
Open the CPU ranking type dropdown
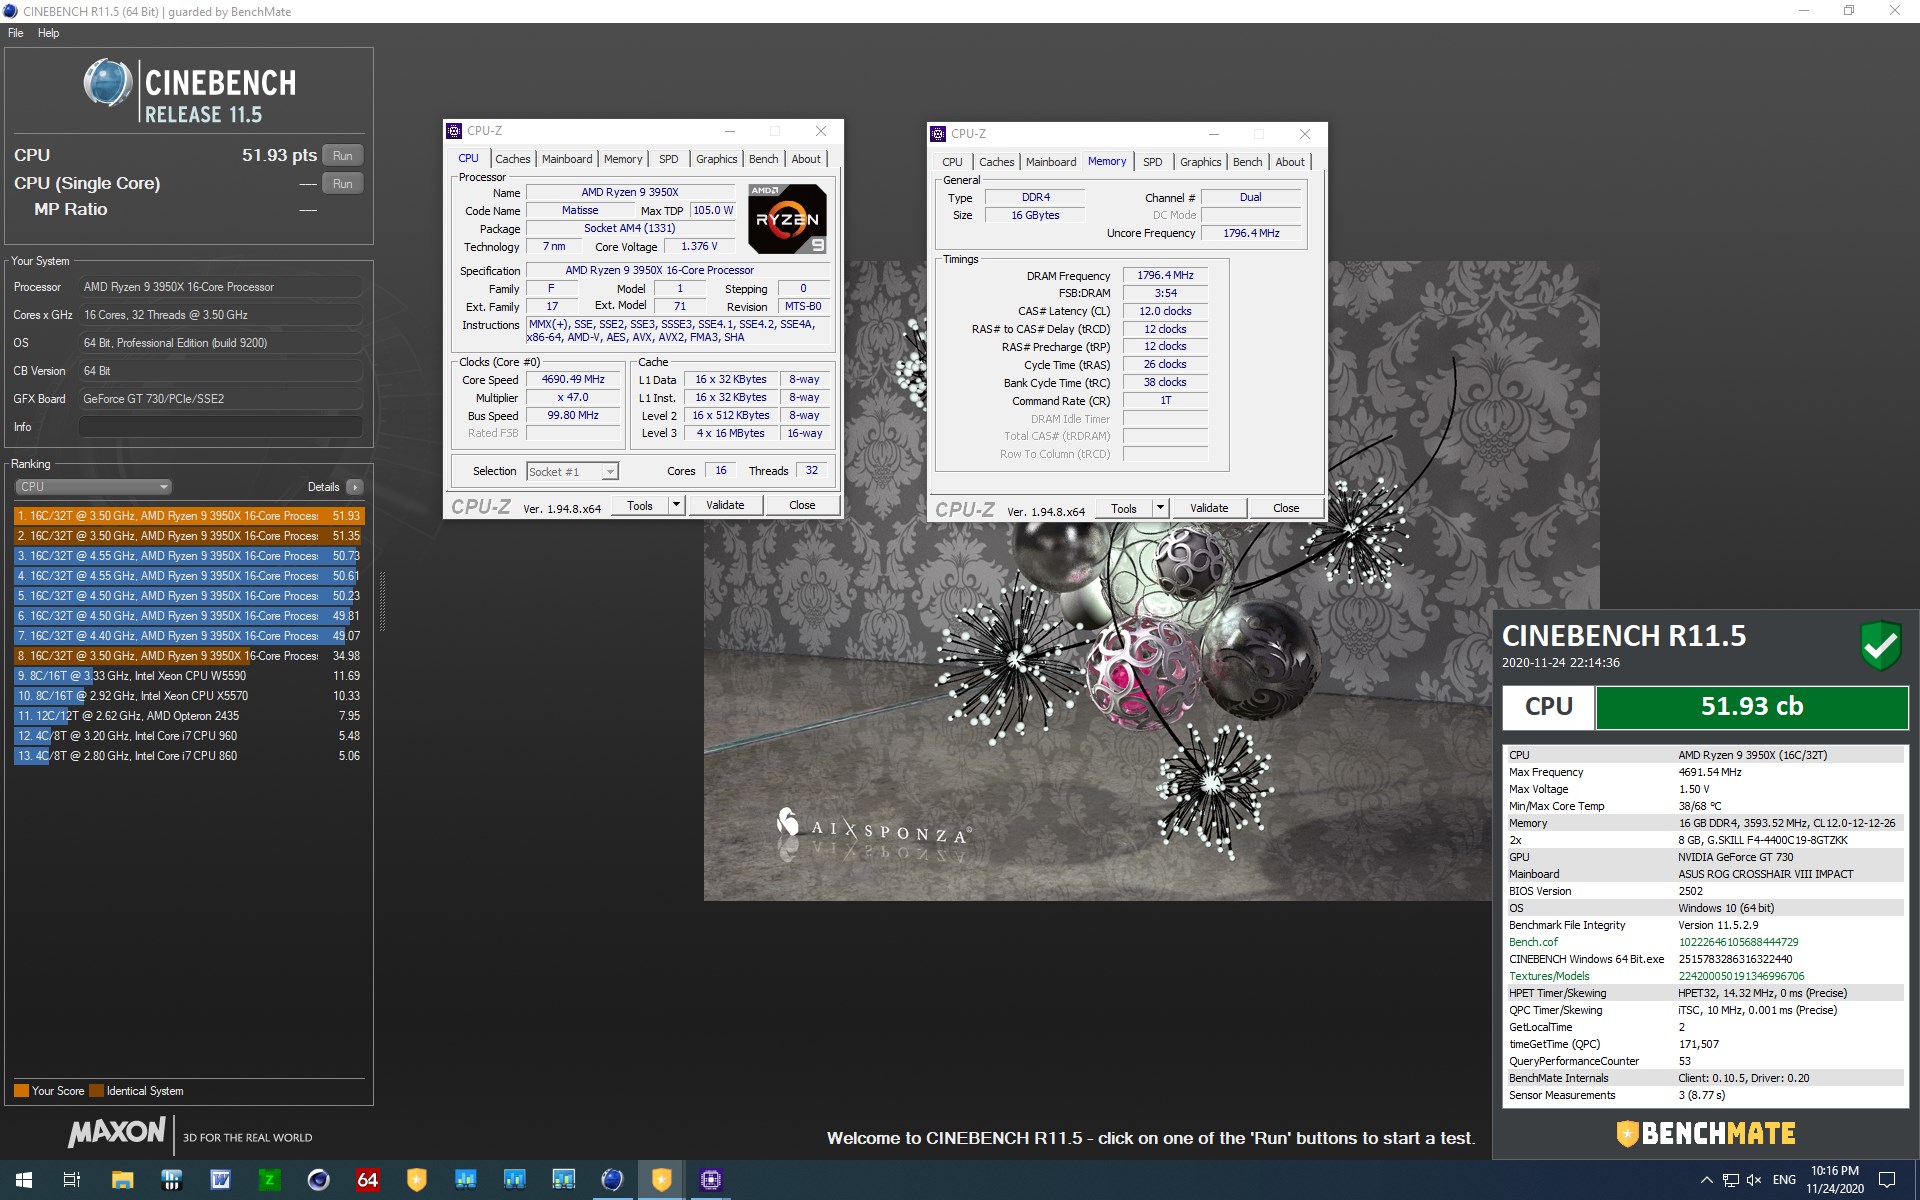click(93, 487)
